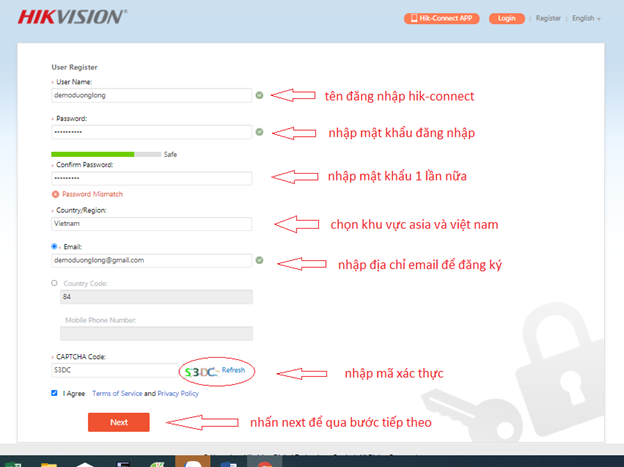This screenshot has width=624, height=467.
Task: Click the Next button
Action: click(x=119, y=422)
